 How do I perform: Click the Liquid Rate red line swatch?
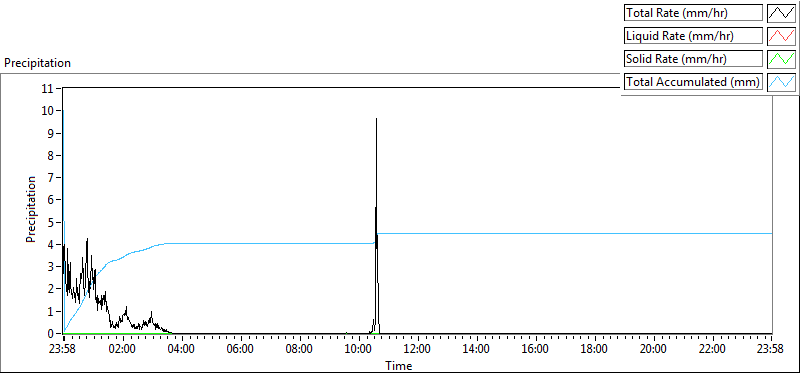(781, 36)
